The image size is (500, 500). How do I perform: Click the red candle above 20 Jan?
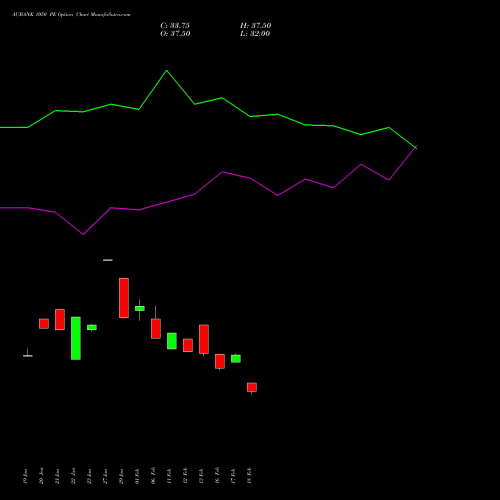pos(44,324)
